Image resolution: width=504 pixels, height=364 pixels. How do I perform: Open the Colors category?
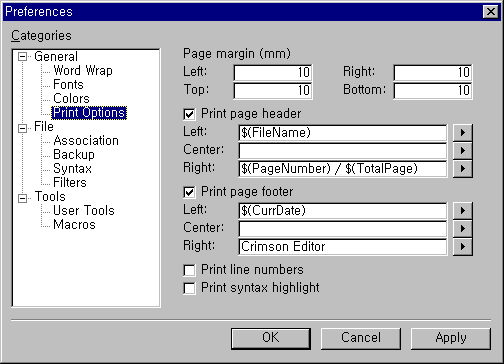[71, 98]
